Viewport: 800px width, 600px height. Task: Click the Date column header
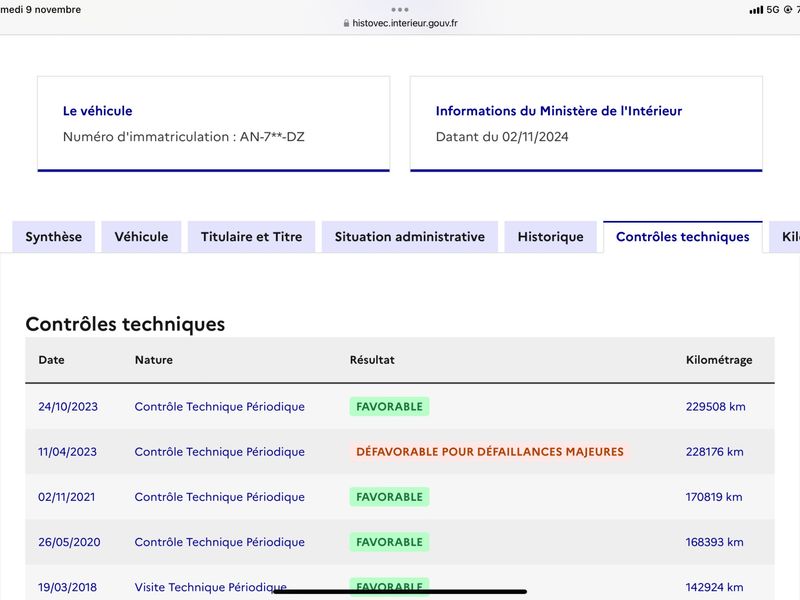[52, 360]
